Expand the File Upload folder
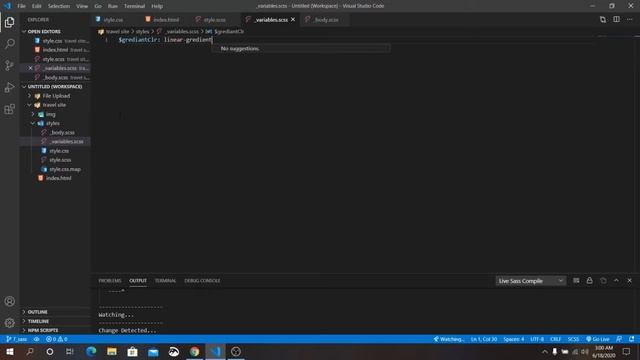This screenshot has height=360, width=640. point(56,96)
